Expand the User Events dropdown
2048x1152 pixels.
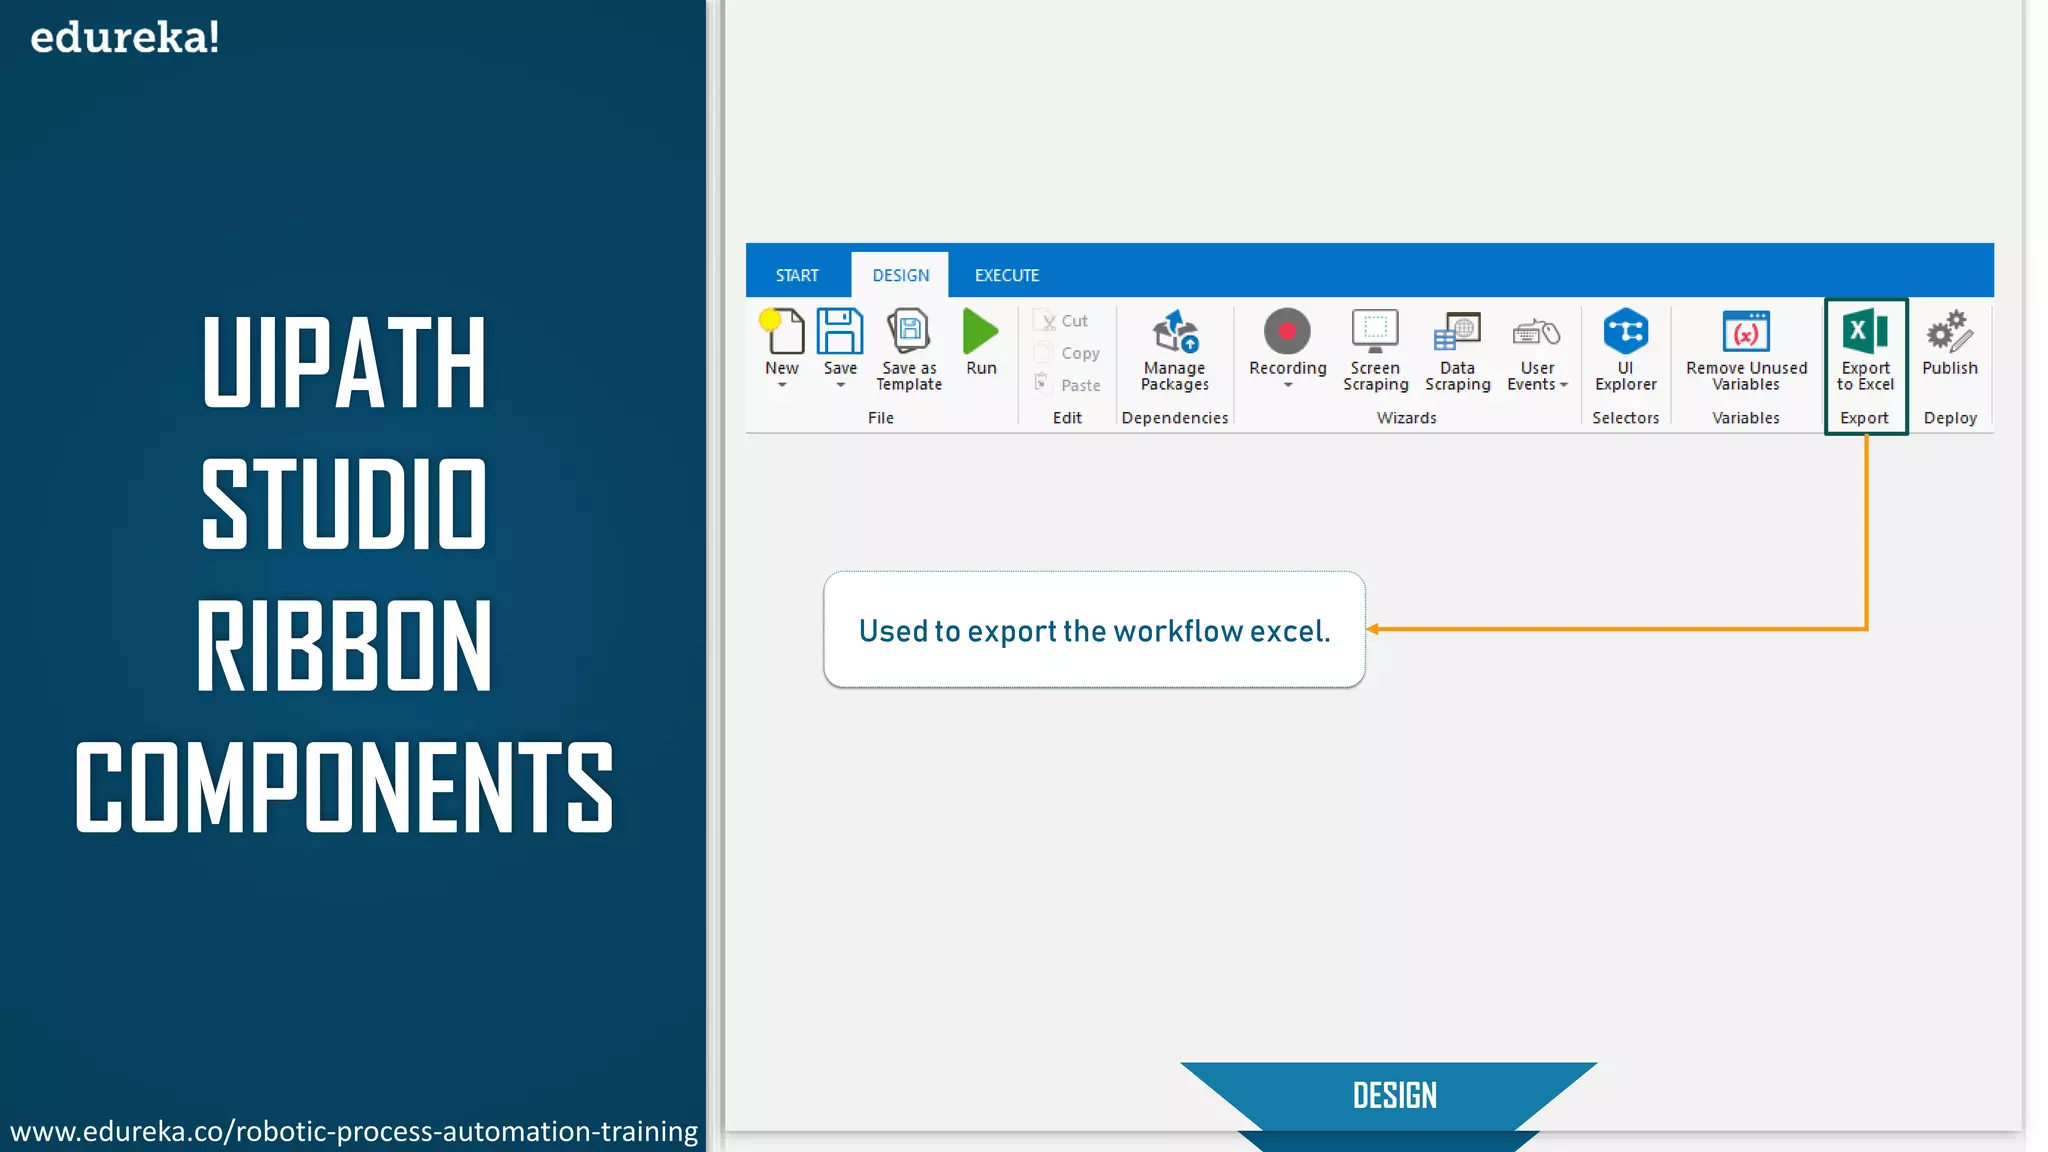coord(1564,385)
